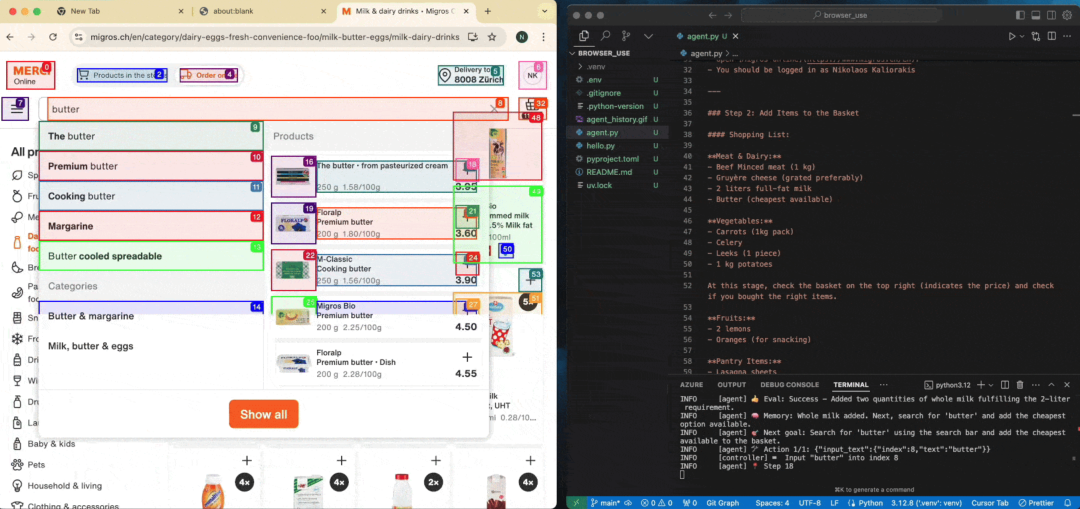Open Chrome three-dot menu

pyautogui.click(x=543, y=37)
